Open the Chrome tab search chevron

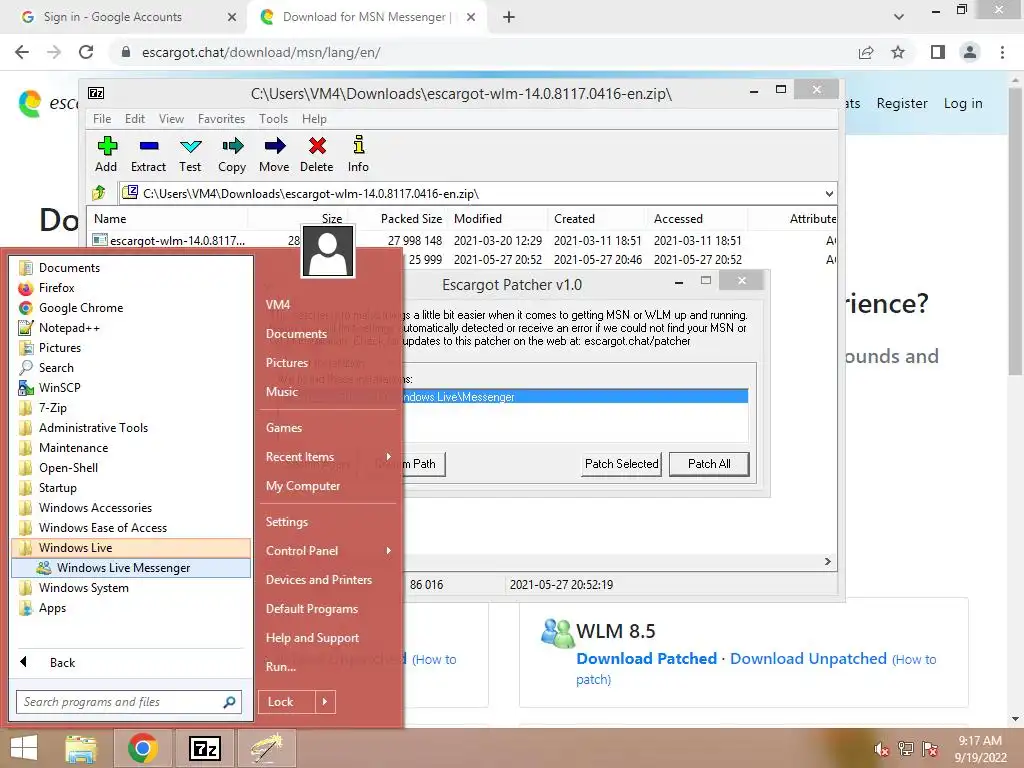coord(899,17)
